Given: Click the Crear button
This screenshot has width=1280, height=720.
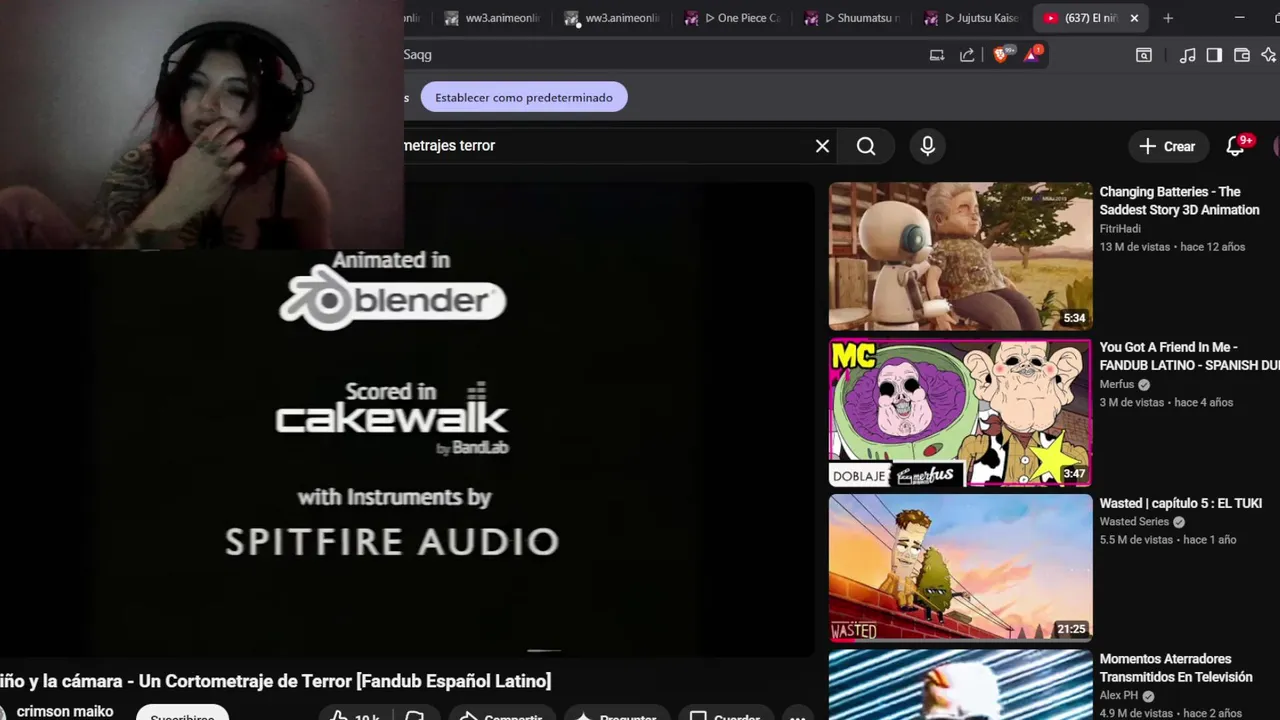Looking at the screenshot, I should 1168,146.
